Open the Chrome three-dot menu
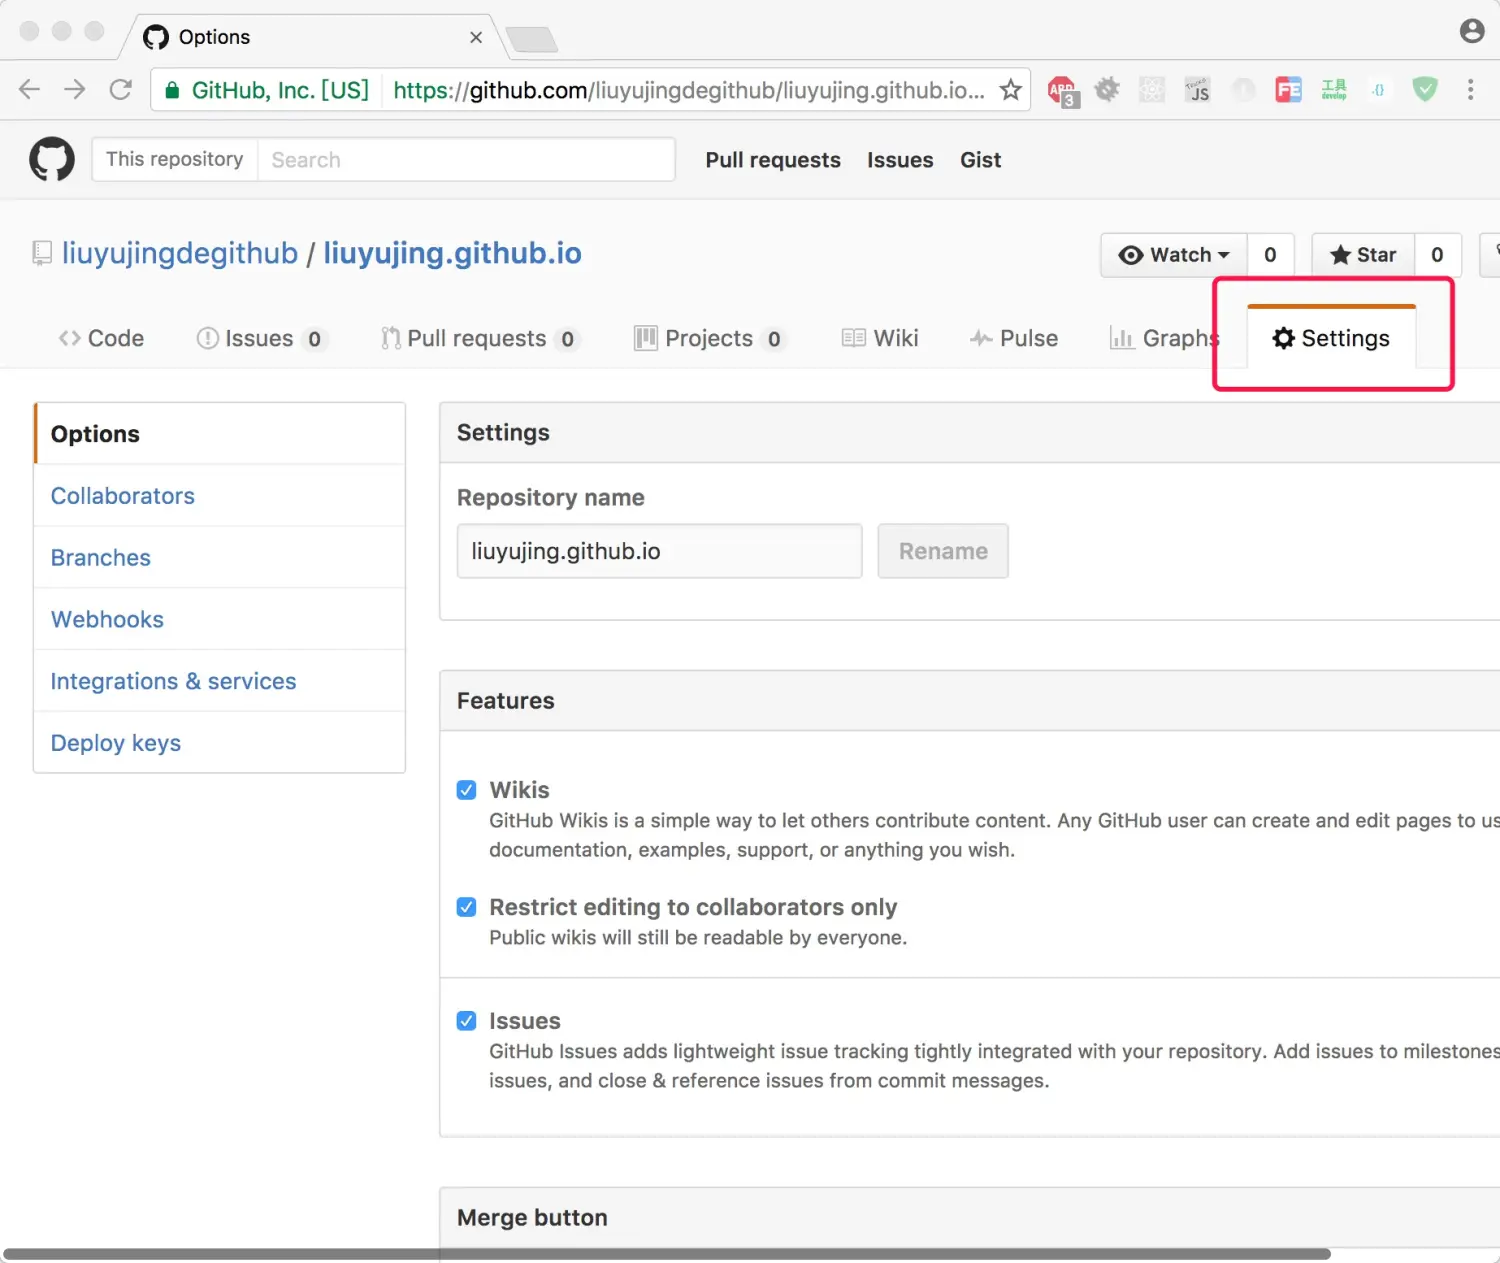 point(1470,90)
